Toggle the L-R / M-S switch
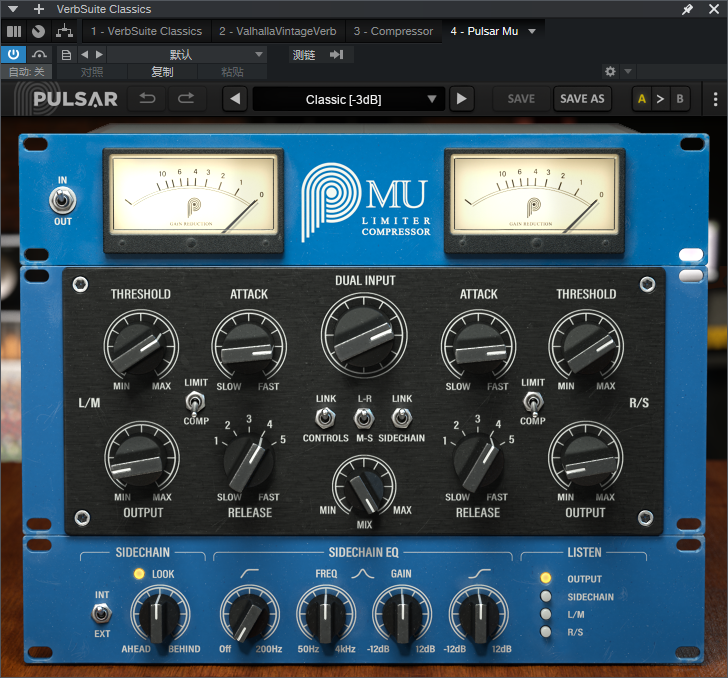Image resolution: width=728 pixels, height=678 pixels. [364, 418]
